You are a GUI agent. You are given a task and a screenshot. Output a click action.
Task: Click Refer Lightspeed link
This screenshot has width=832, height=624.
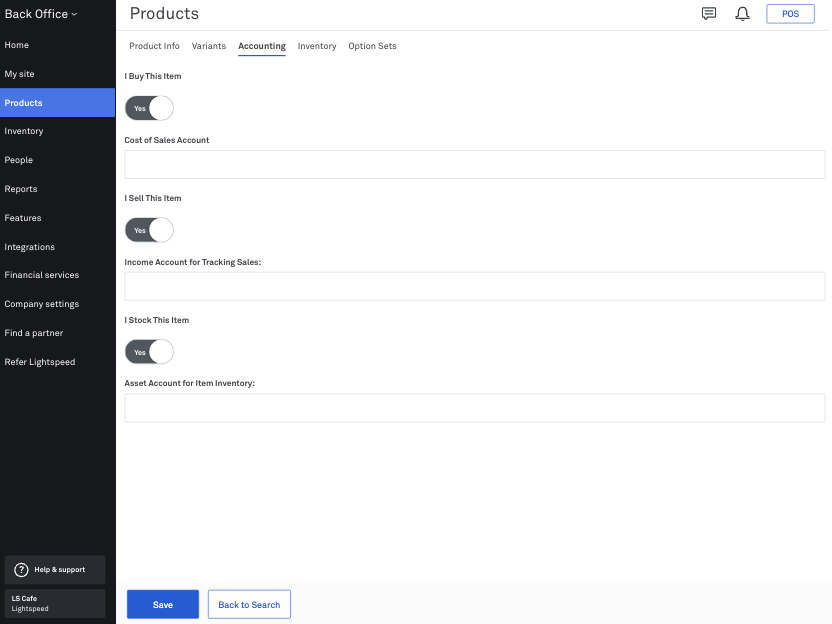click(57, 362)
